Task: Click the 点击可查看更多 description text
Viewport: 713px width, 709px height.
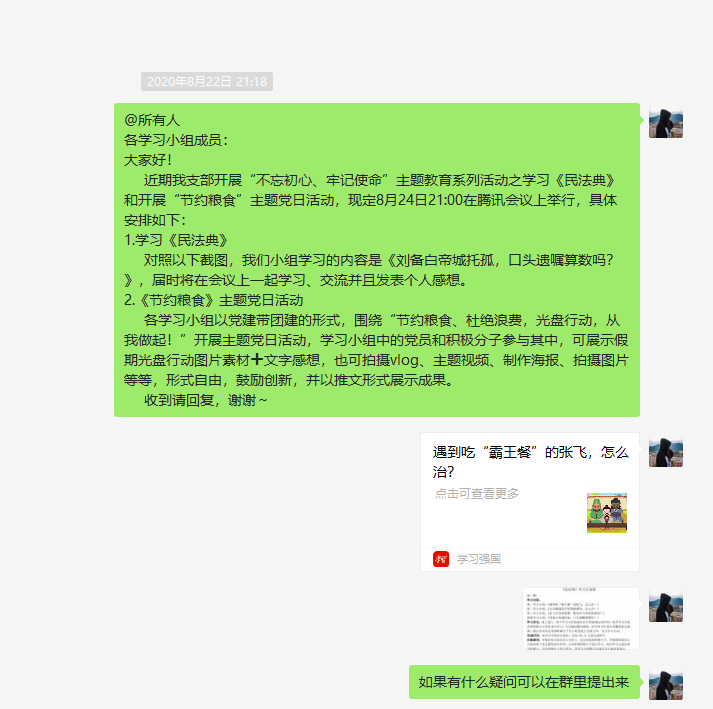Action: [477, 494]
